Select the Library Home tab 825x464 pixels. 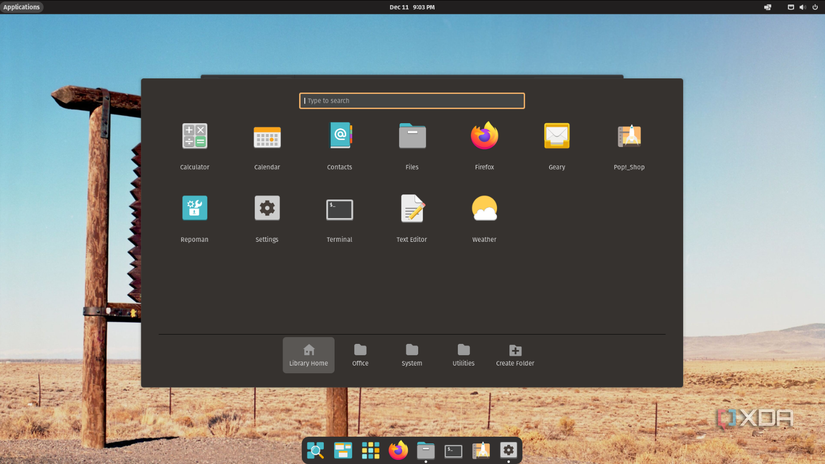[x=308, y=355]
